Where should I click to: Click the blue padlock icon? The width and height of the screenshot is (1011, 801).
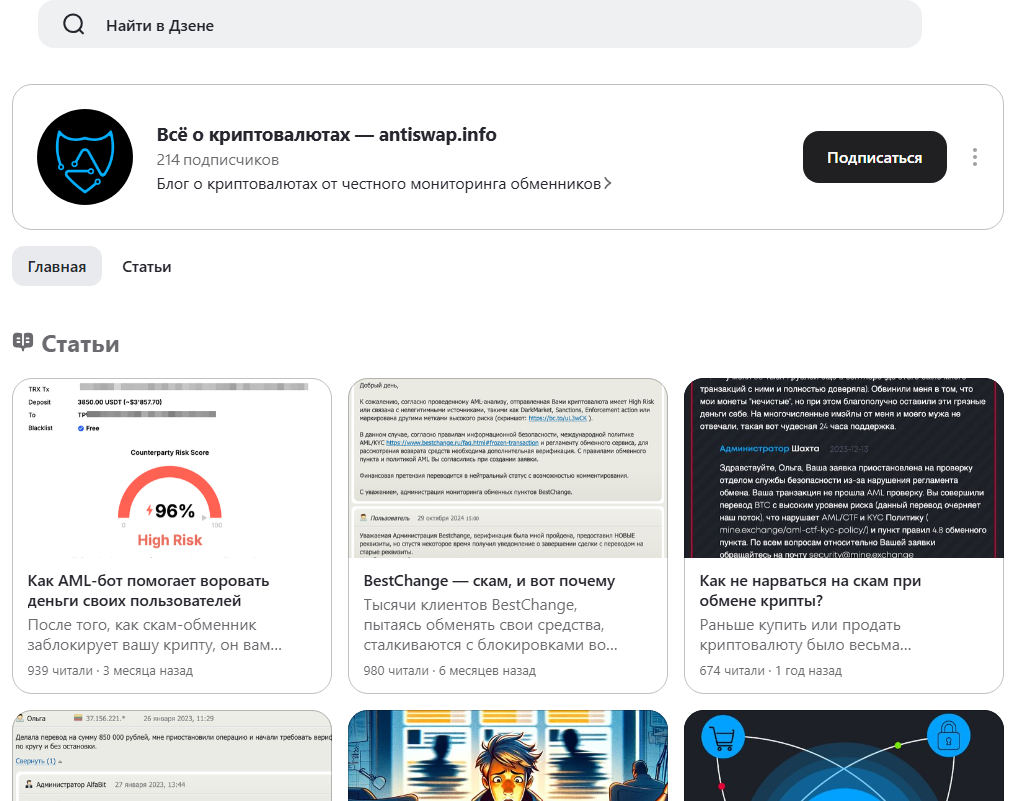coord(948,735)
